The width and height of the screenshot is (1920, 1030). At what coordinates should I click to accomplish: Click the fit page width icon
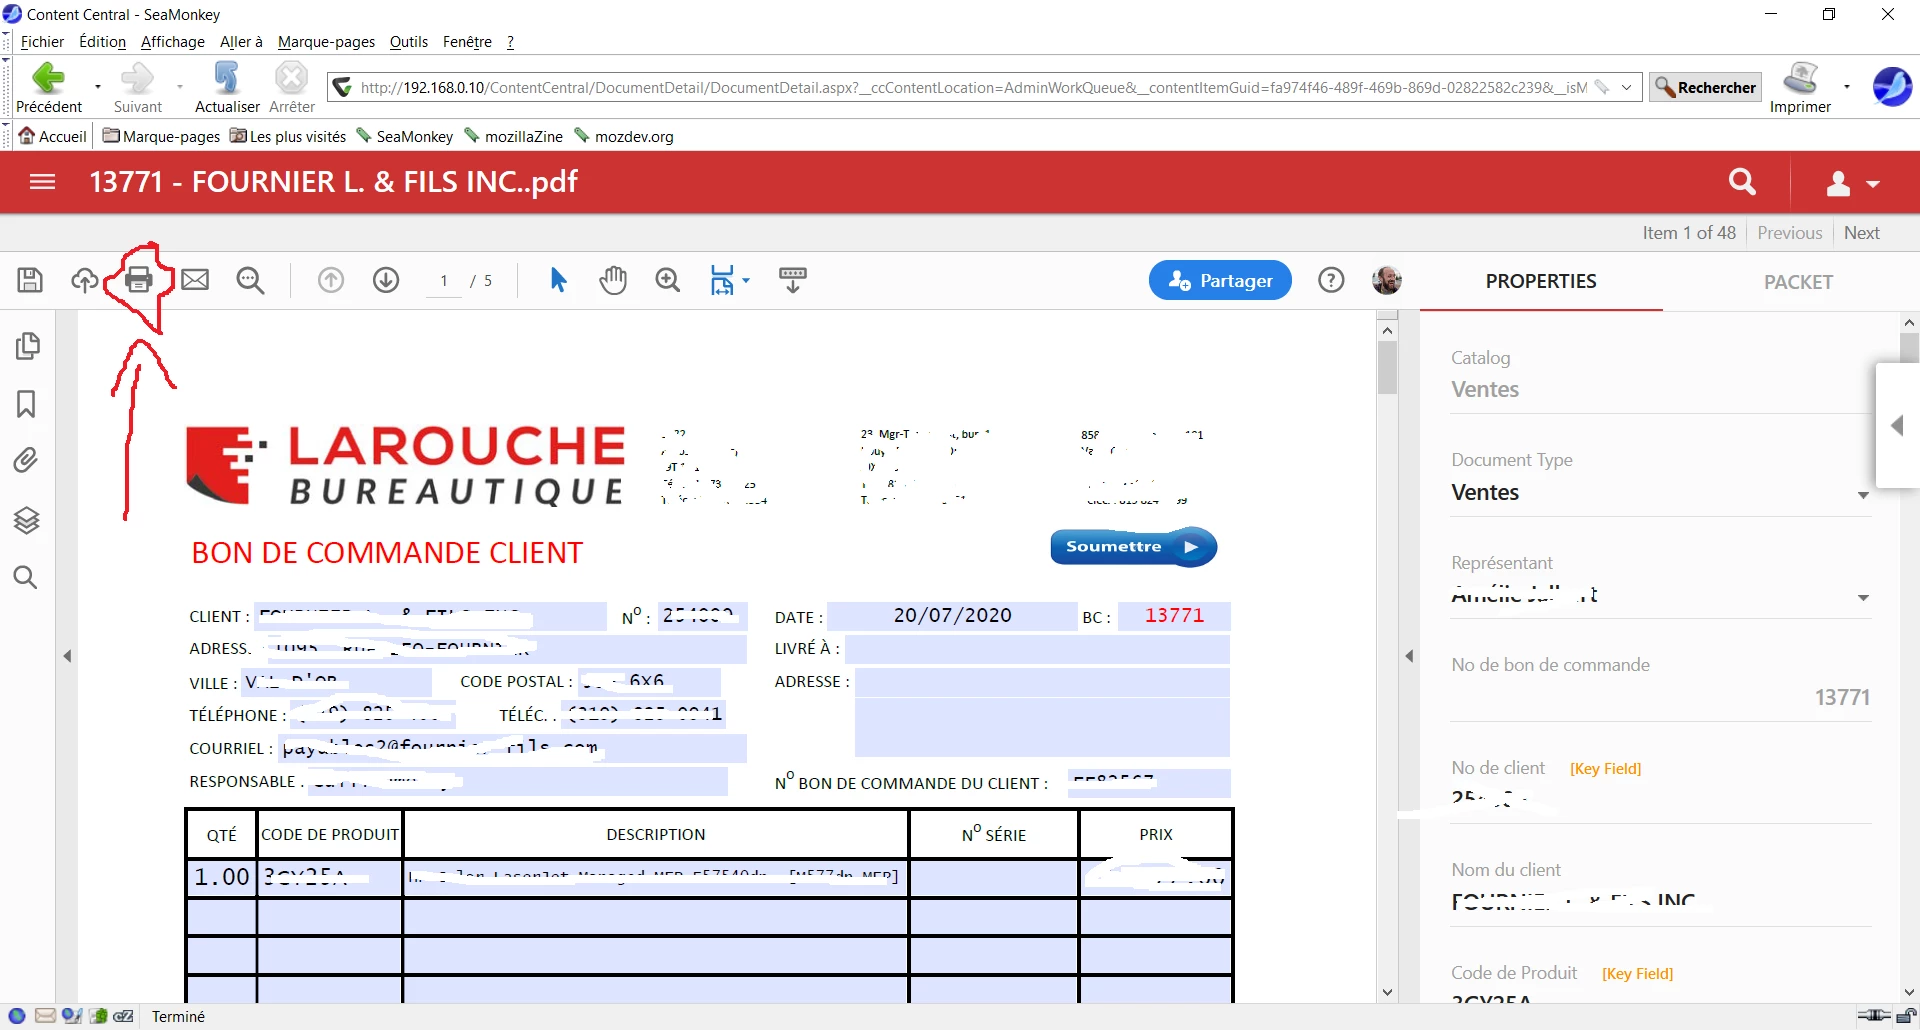[x=722, y=280]
